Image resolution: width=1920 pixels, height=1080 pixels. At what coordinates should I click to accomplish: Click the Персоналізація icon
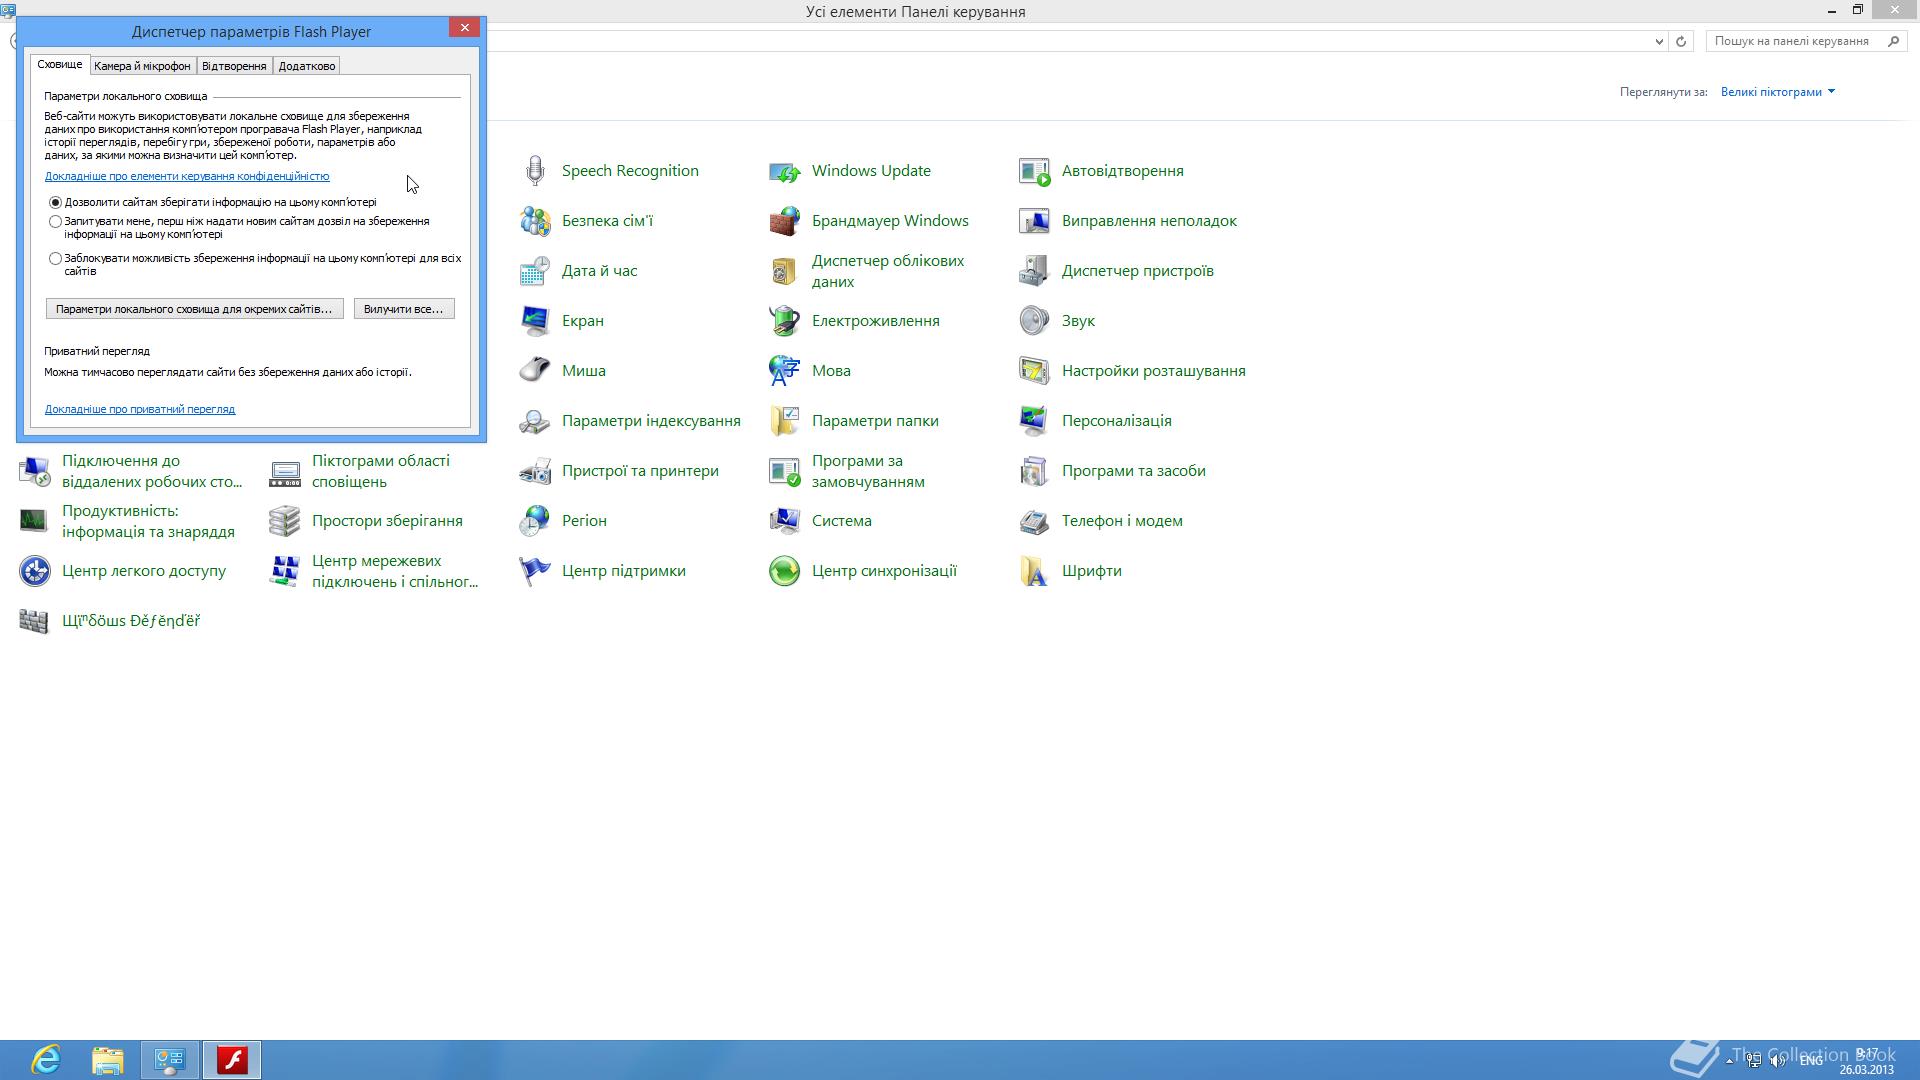pos(1035,421)
